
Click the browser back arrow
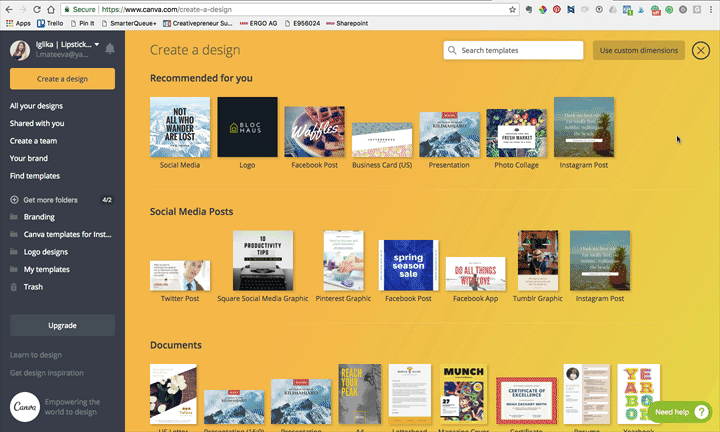pos(9,9)
